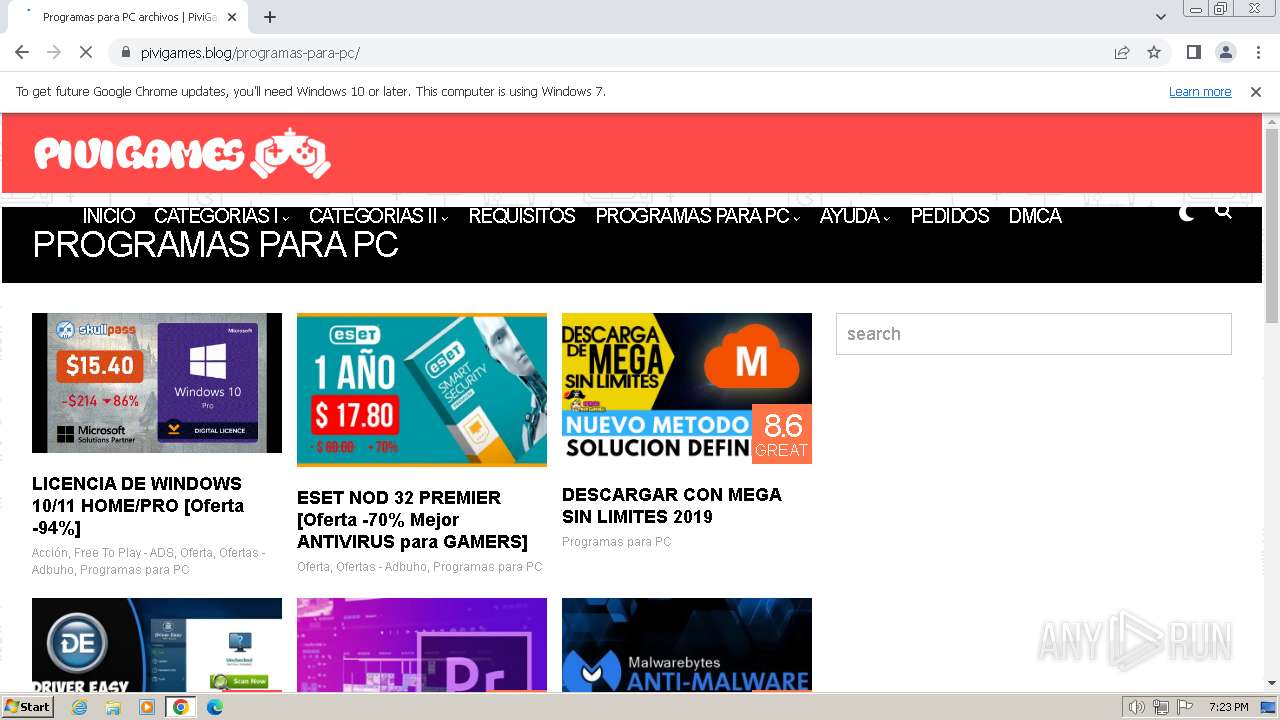Stop page loading button
The image size is (1280, 720).
pyautogui.click(x=86, y=52)
